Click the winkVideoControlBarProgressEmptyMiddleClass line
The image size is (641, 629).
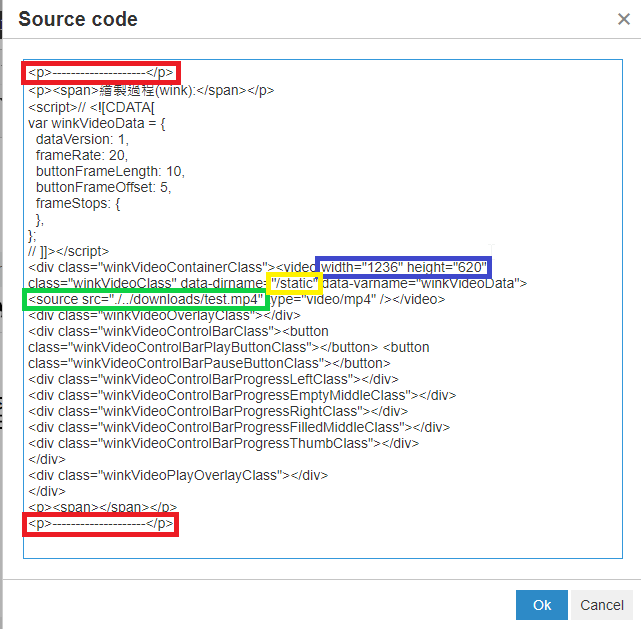pyautogui.click(x=242, y=395)
